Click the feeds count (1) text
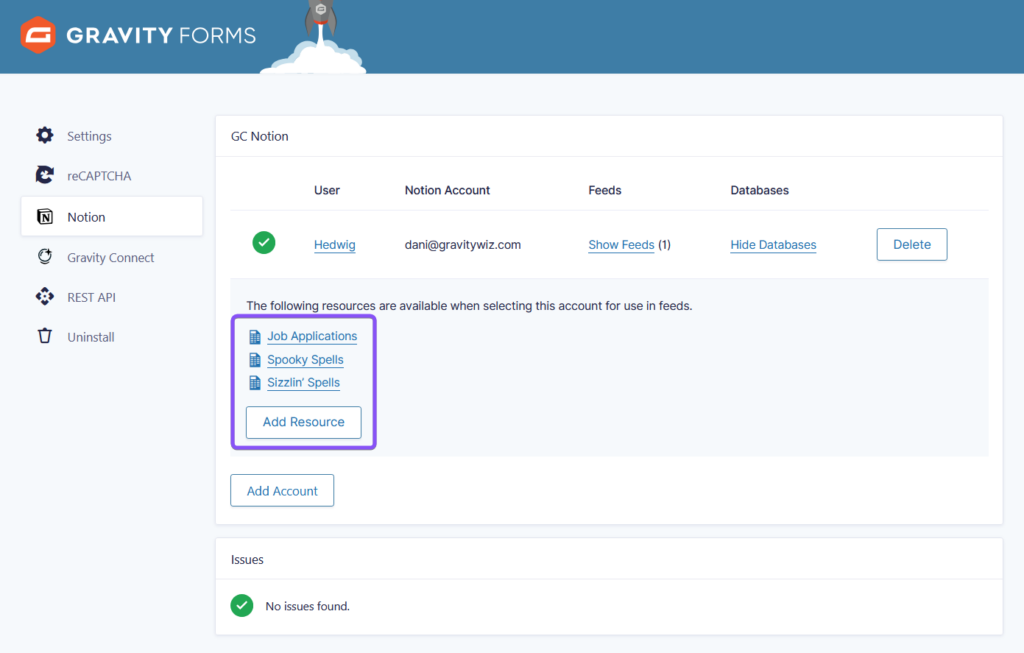1024x653 pixels. tap(664, 245)
